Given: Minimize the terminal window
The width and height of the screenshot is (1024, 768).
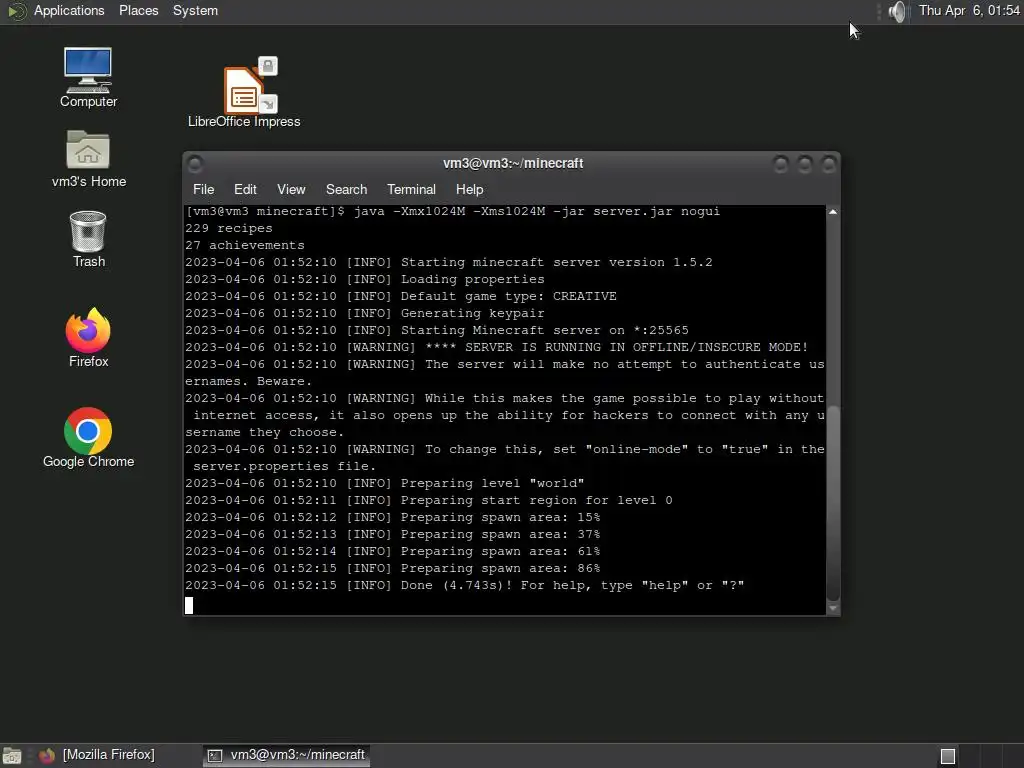Looking at the screenshot, I should (x=780, y=164).
